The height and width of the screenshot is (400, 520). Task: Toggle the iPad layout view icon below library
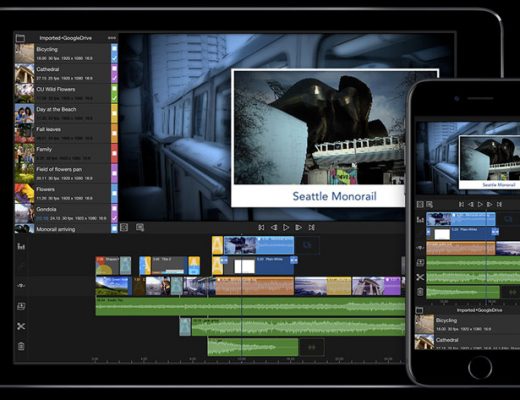124,227
